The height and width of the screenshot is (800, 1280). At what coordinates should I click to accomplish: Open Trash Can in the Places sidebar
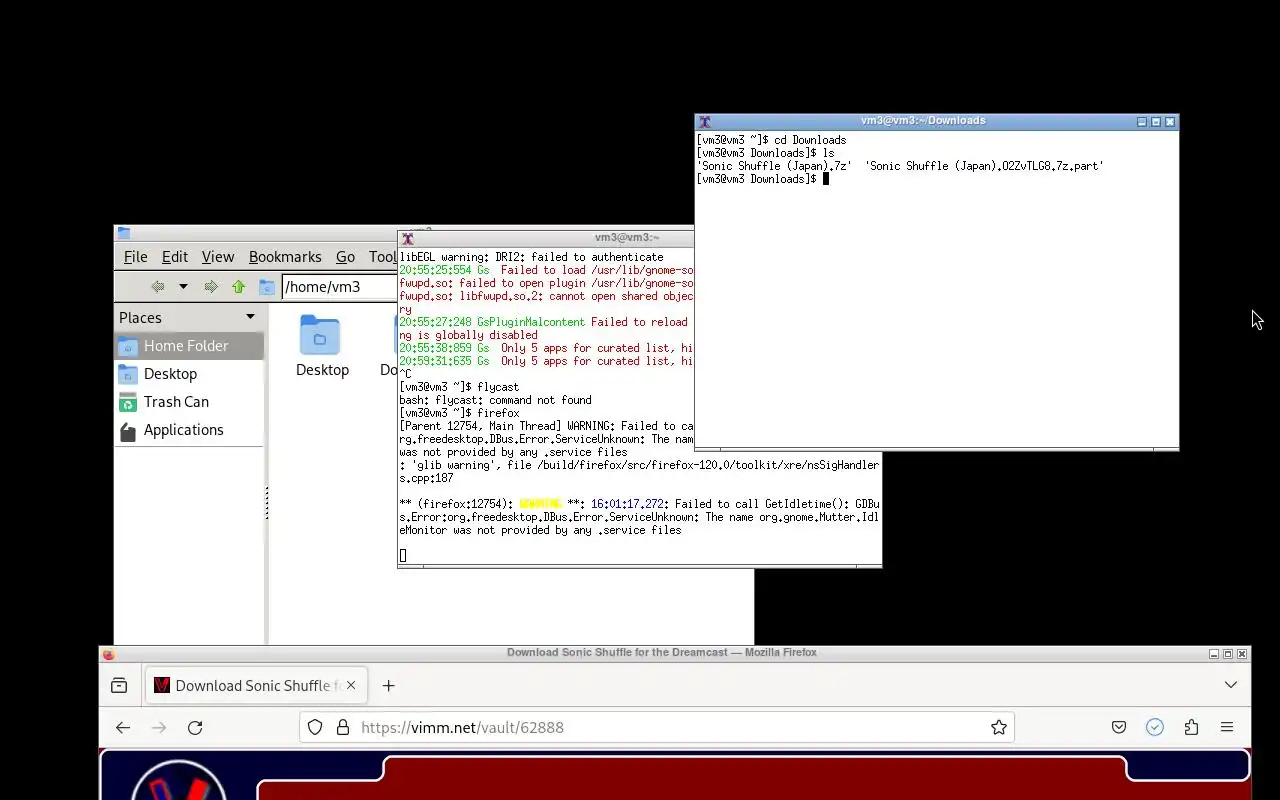tap(189, 402)
